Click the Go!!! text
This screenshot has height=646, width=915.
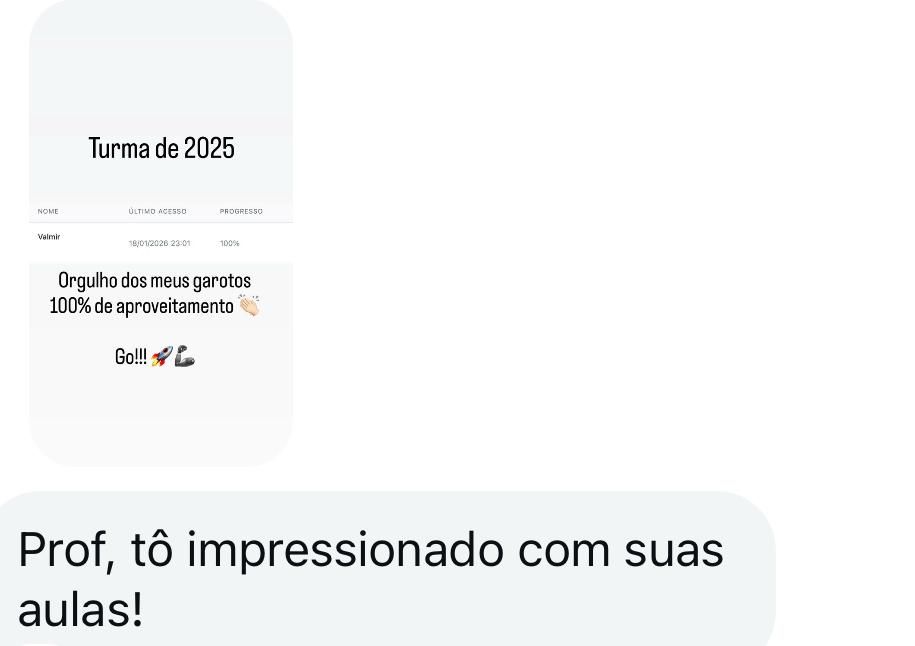(131, 357)
